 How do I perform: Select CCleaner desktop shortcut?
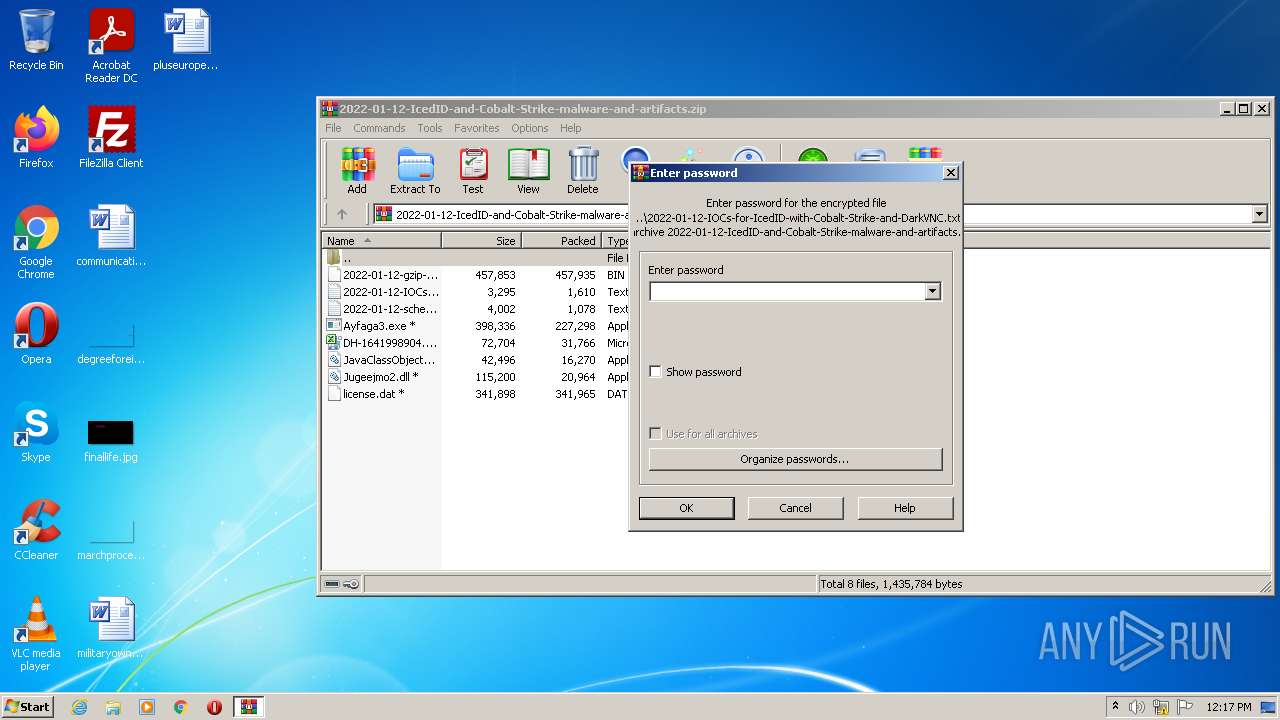coord(36,530)
